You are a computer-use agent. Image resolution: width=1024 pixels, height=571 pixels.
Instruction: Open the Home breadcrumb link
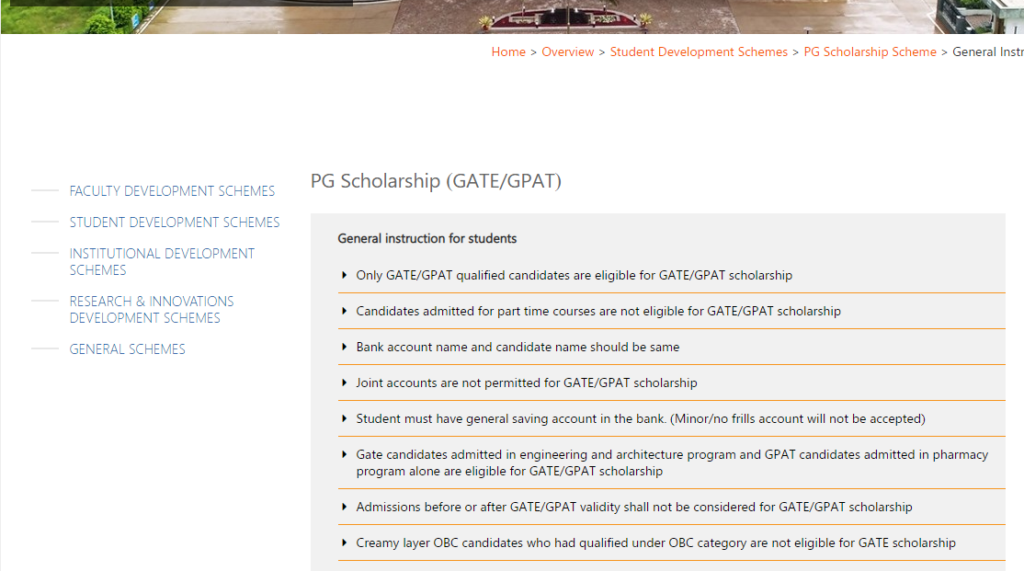click(508, 52)
